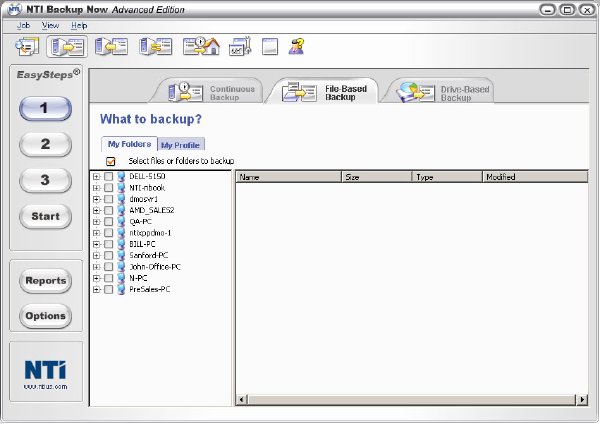
Task: Expand the PreSales-PC tree node
Action: click(96, 289)
